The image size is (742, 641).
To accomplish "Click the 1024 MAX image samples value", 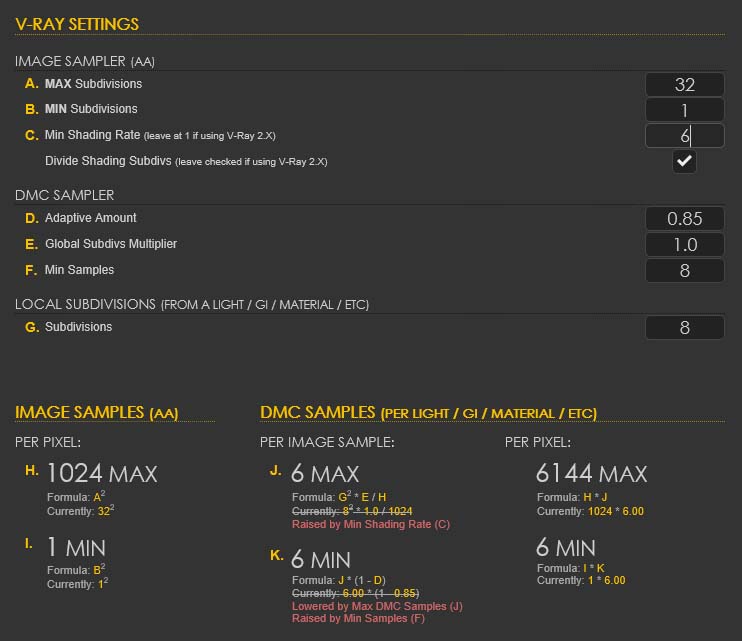I will click(102, 473).
